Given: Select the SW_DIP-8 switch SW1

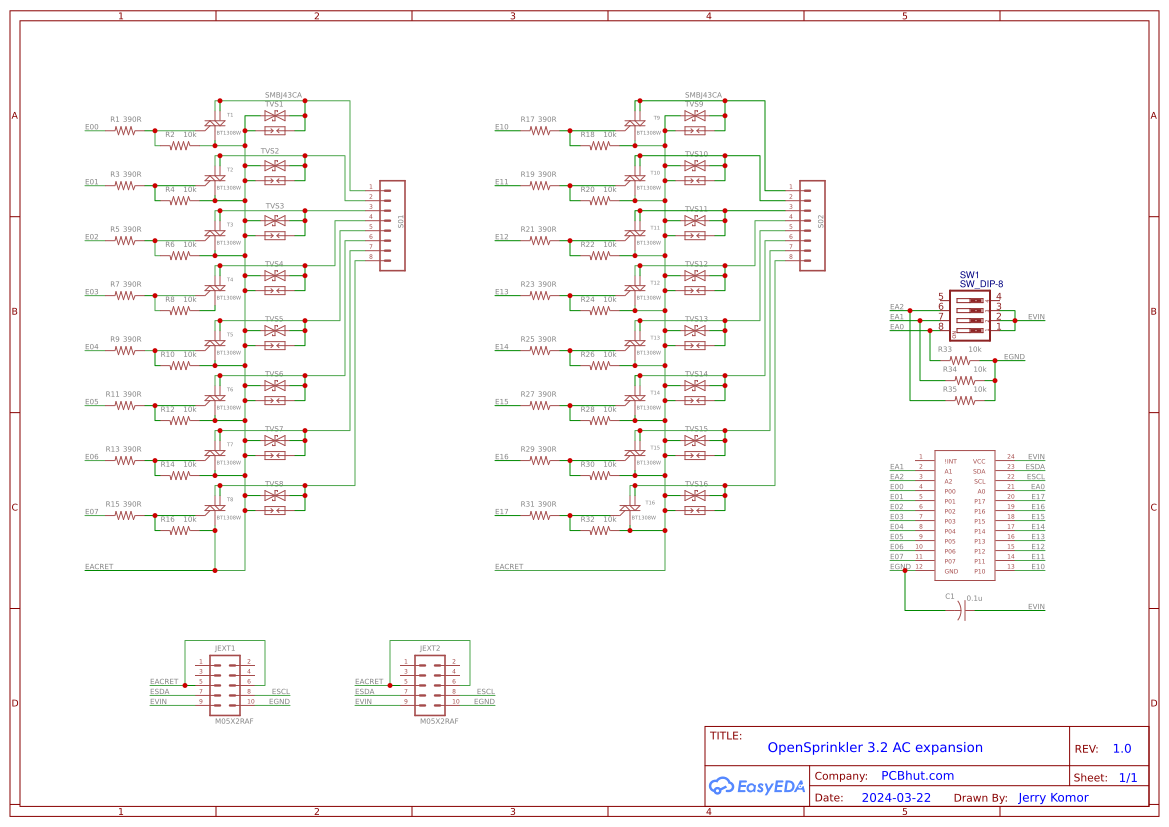Looking at the screenshot, I should click(x=968, y=315).
